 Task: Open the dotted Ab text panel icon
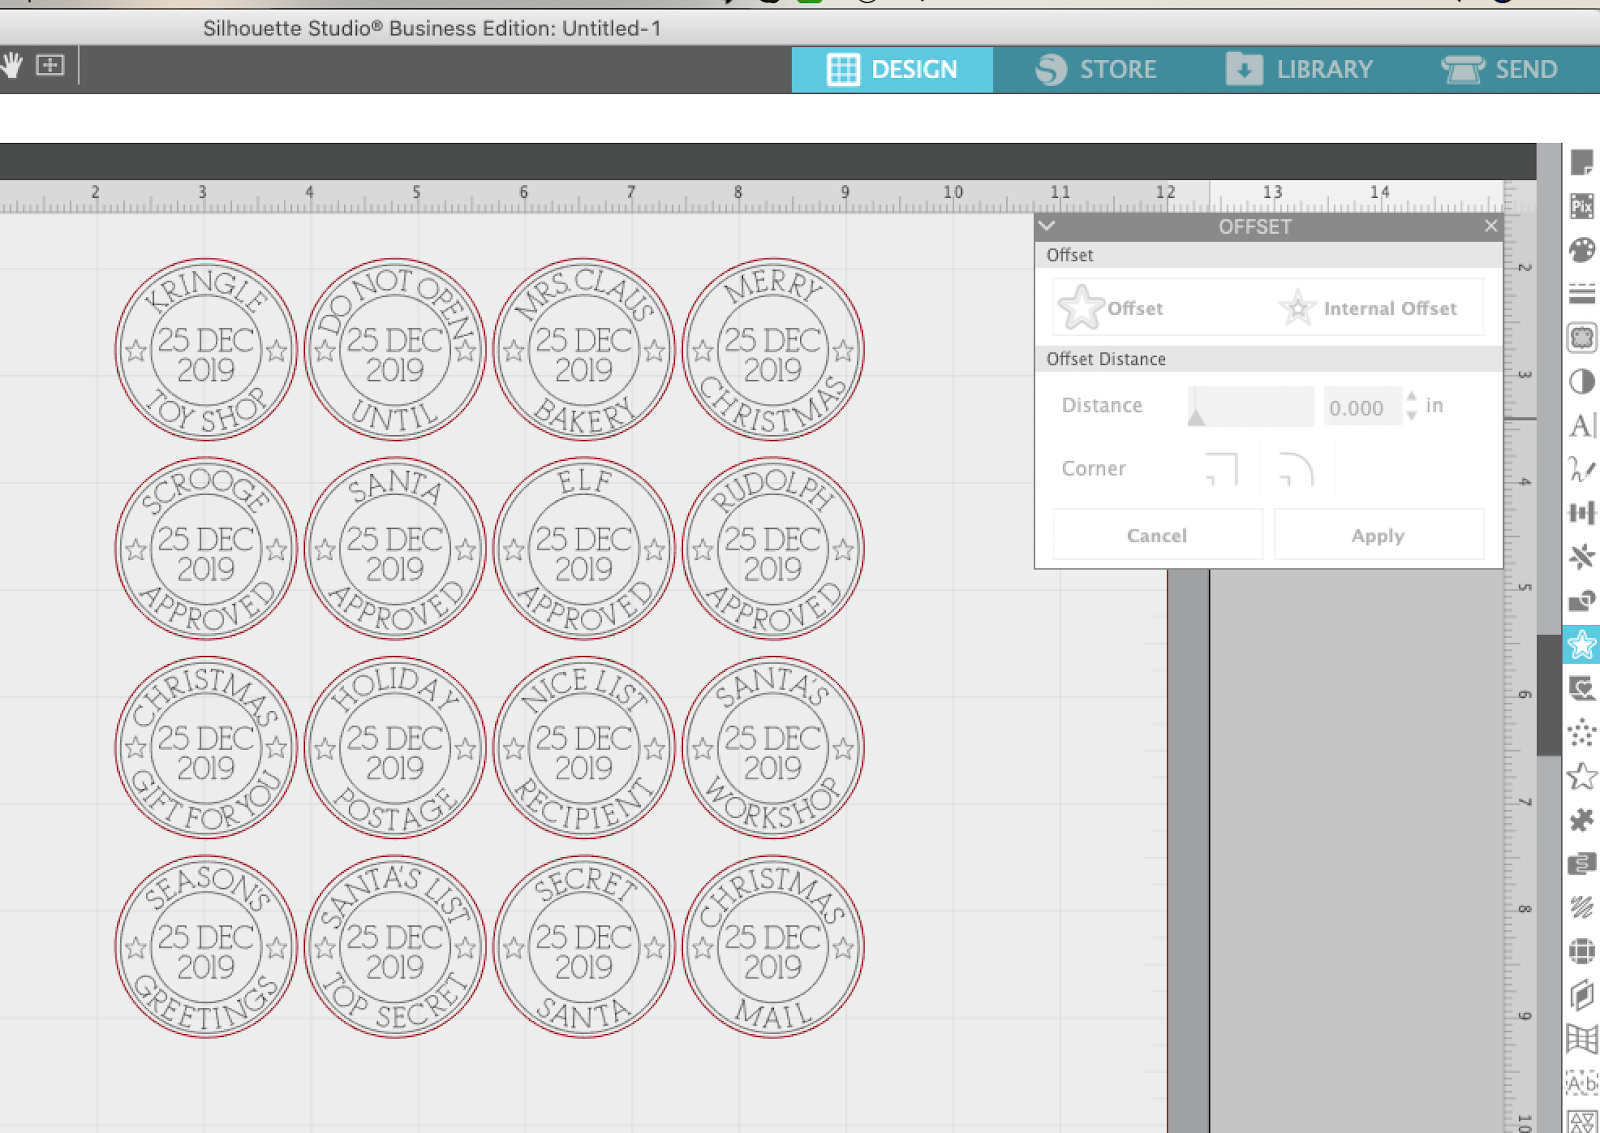[x=1582, y=1083]
